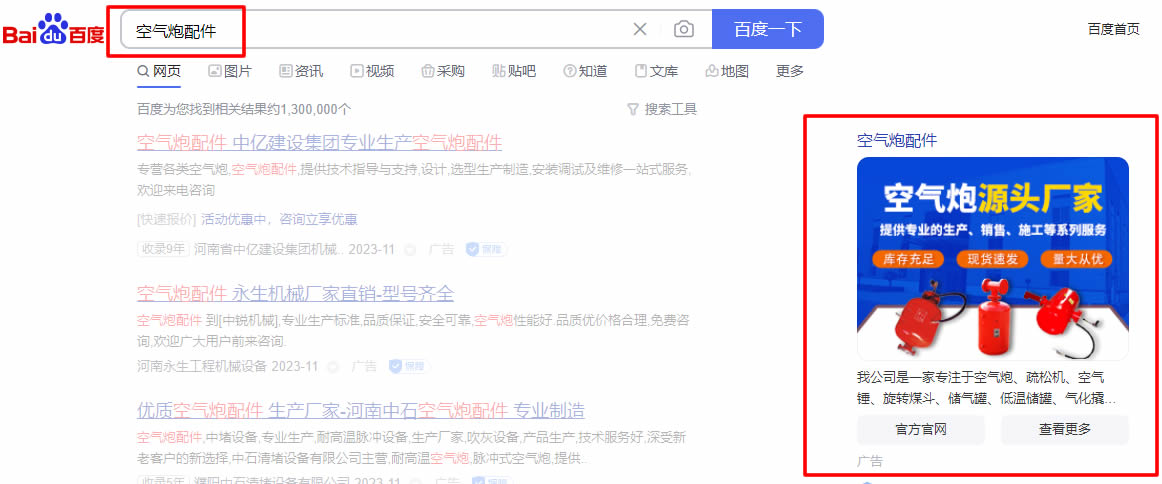Screen dimensions: 1162x484
Task: Expand the 更多 menu
Action: tap(790, 71)
